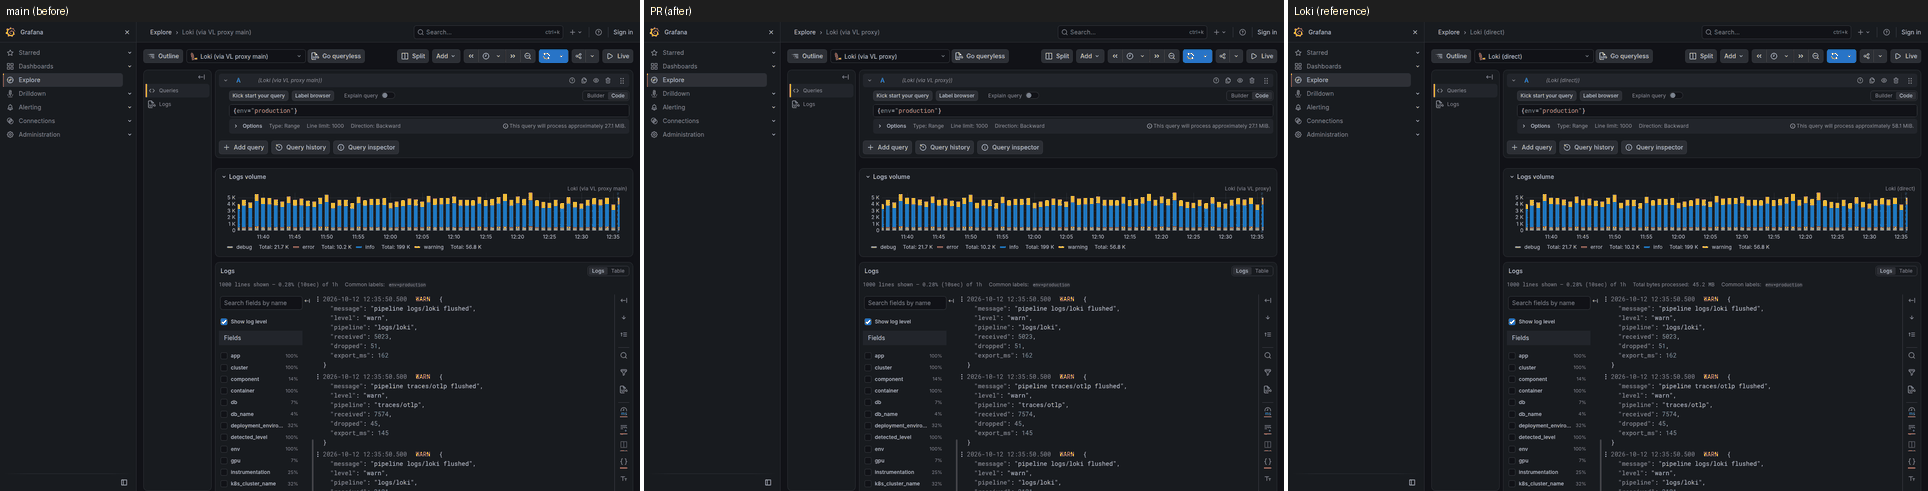The width and height of the screenshot is (1928, 491).
Task: Switch to Table tab in main (before) Logs panel
Action: 618,271
